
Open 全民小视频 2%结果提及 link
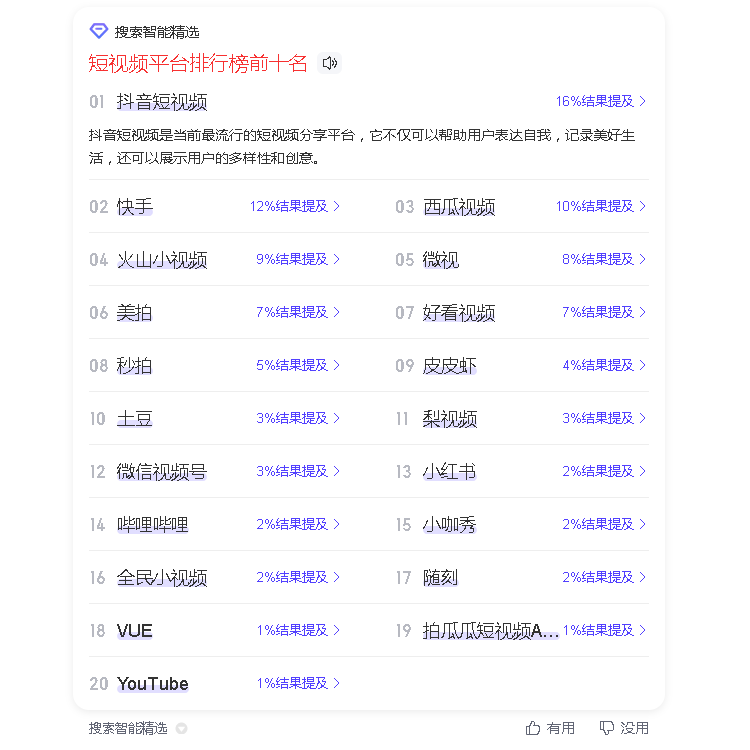pyautogui.click(x=298, y=578)
